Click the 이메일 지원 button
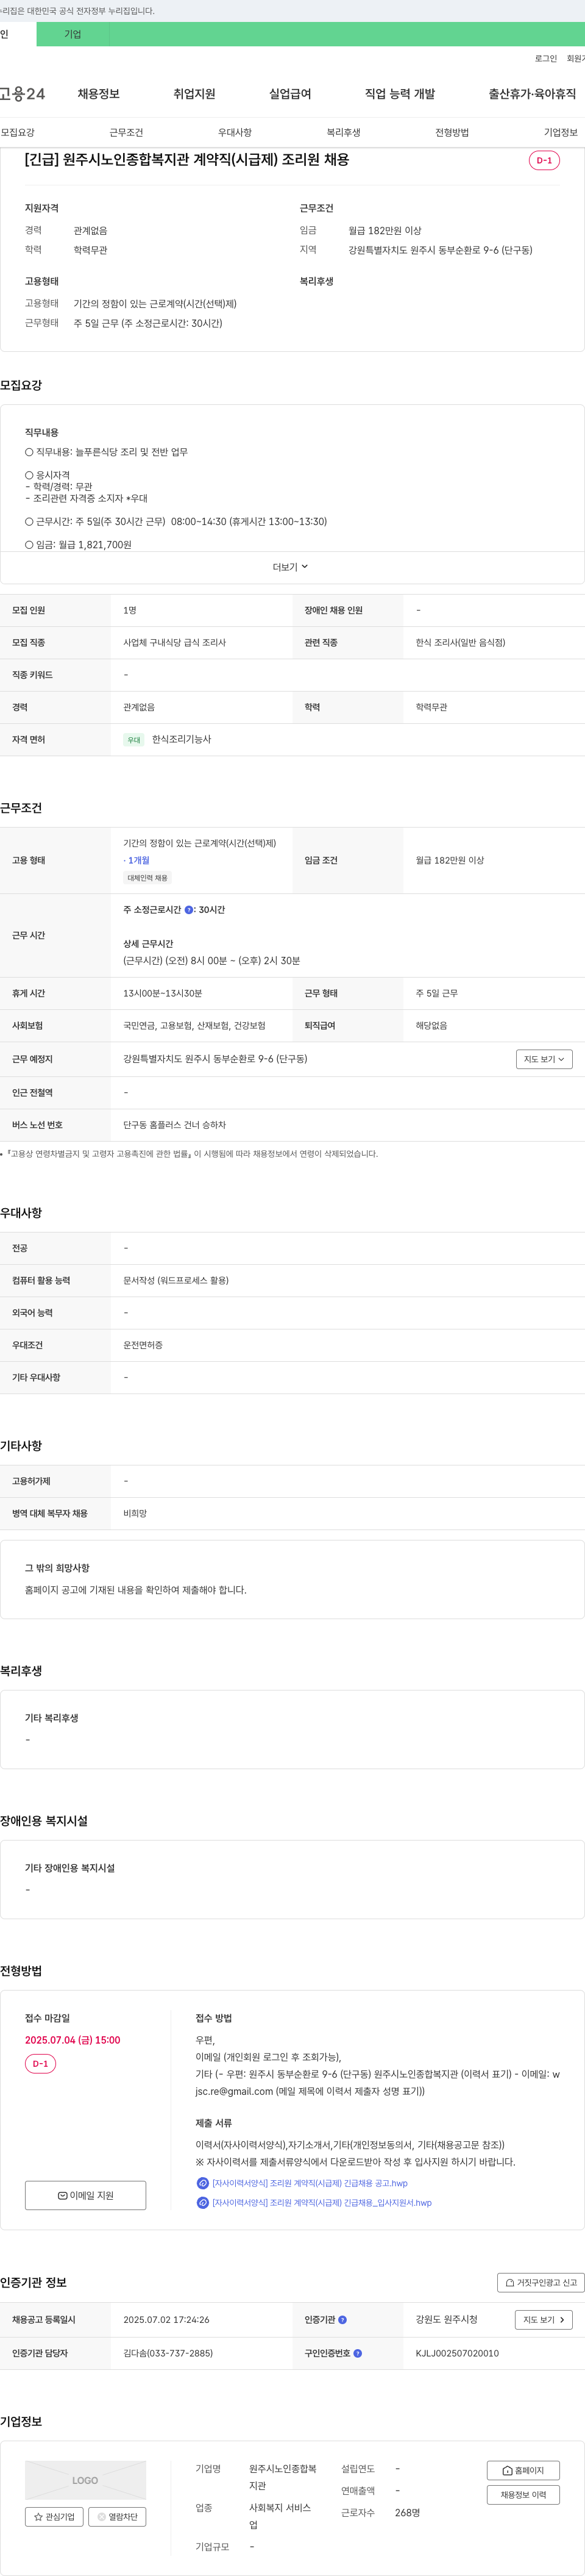The image size is (585, 2576). point(85,2195)
